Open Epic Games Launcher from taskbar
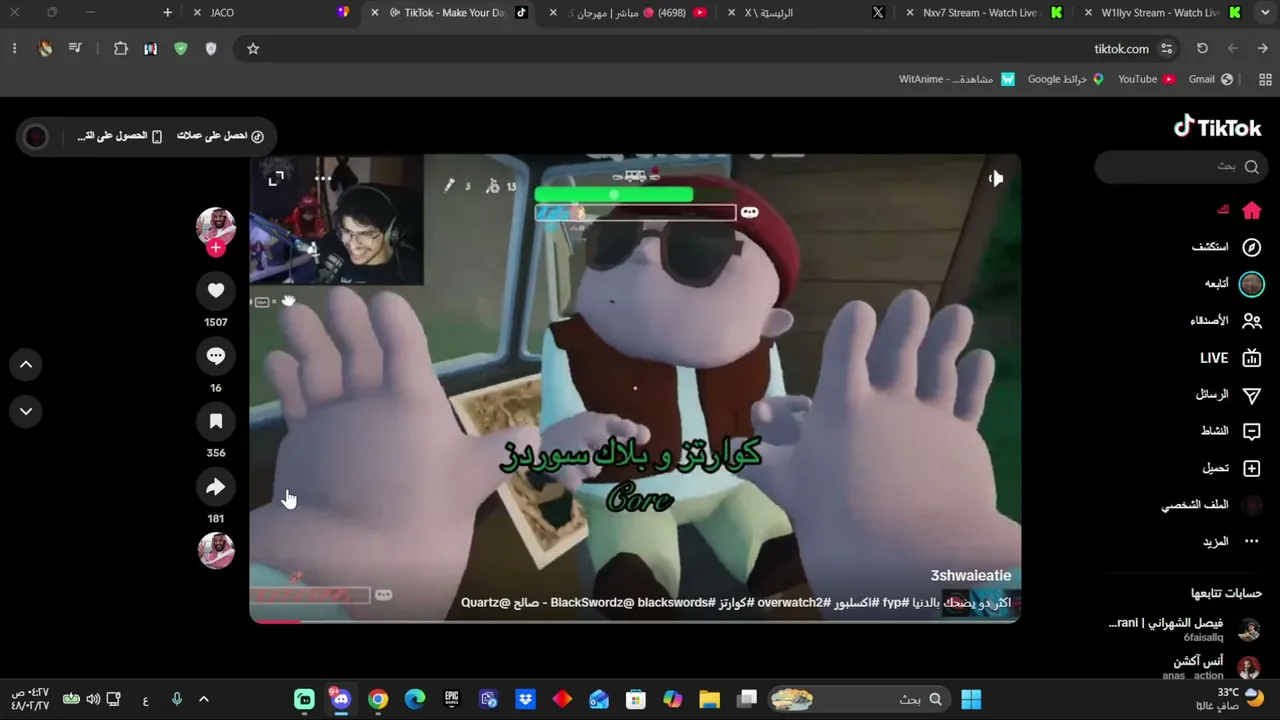 pos(452,699)
